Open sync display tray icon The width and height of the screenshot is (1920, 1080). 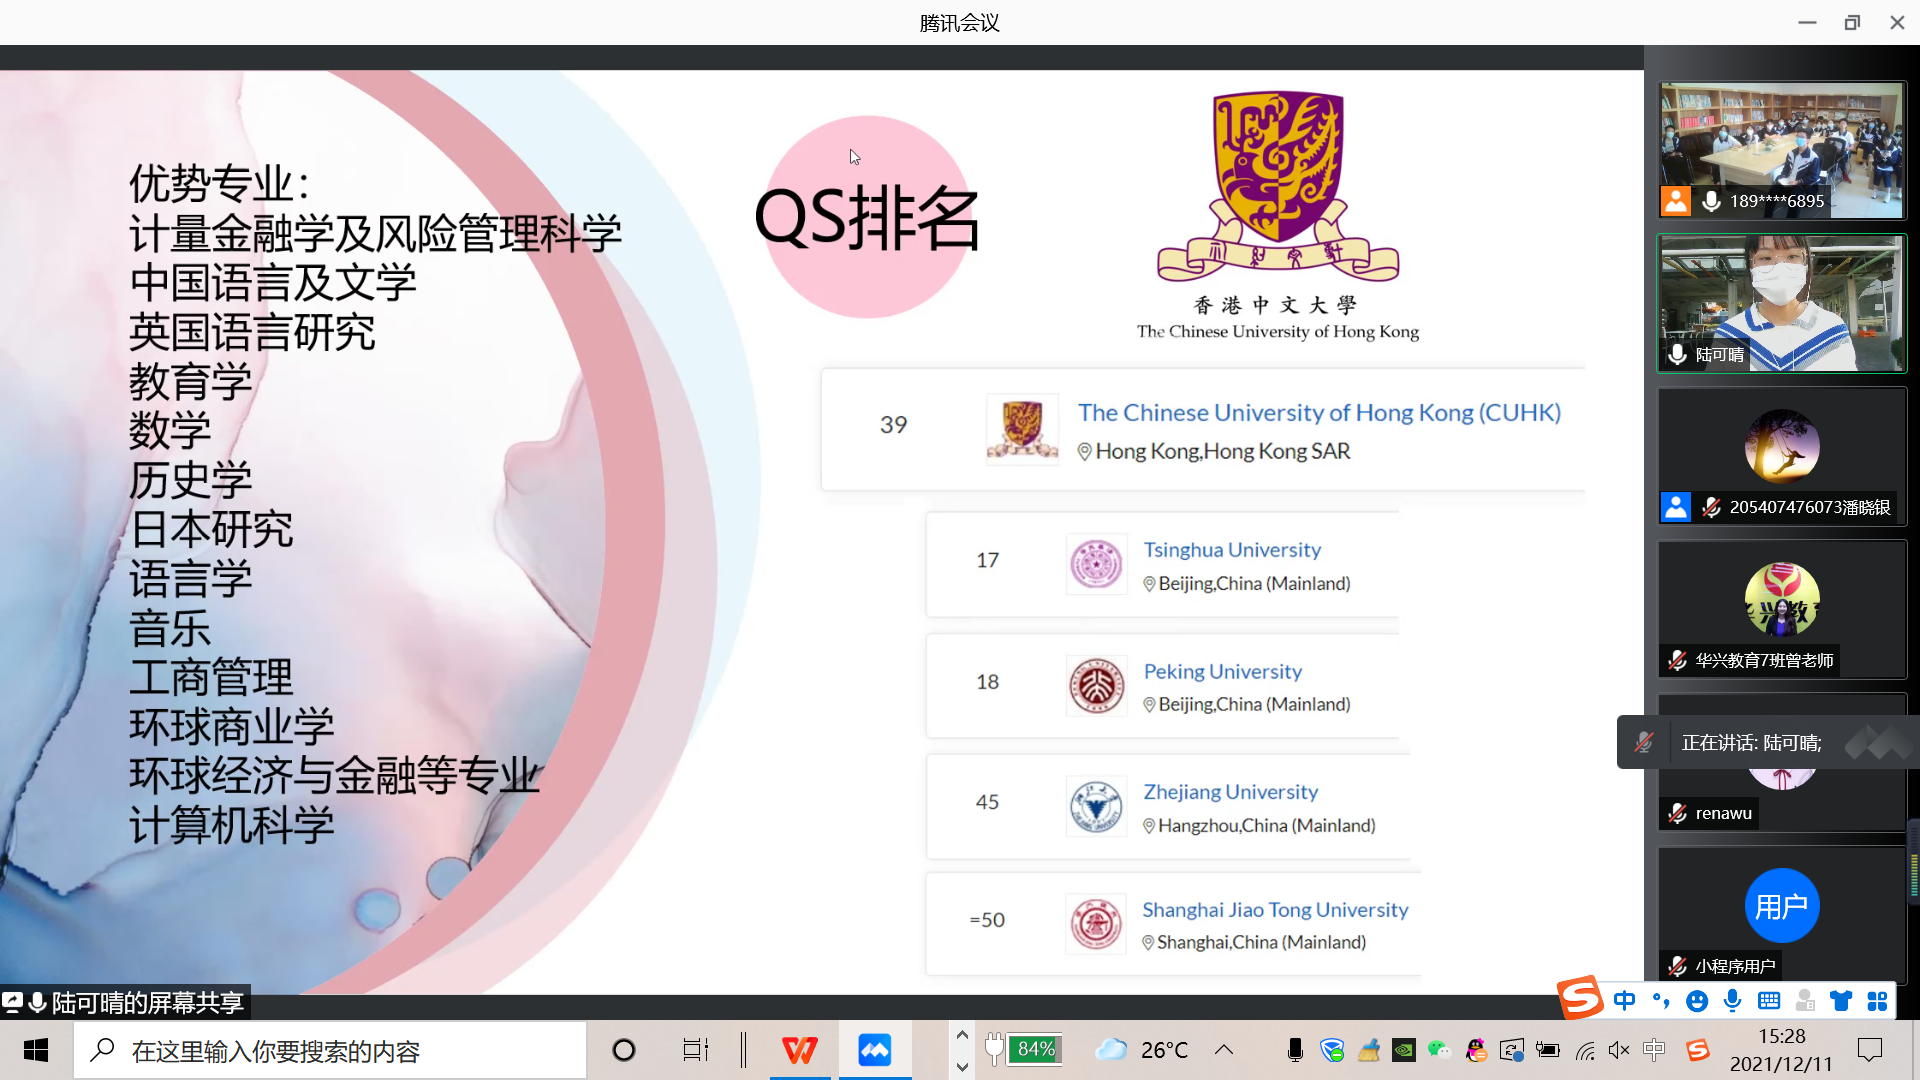pyautogui.click(x=1512, y=1050)
